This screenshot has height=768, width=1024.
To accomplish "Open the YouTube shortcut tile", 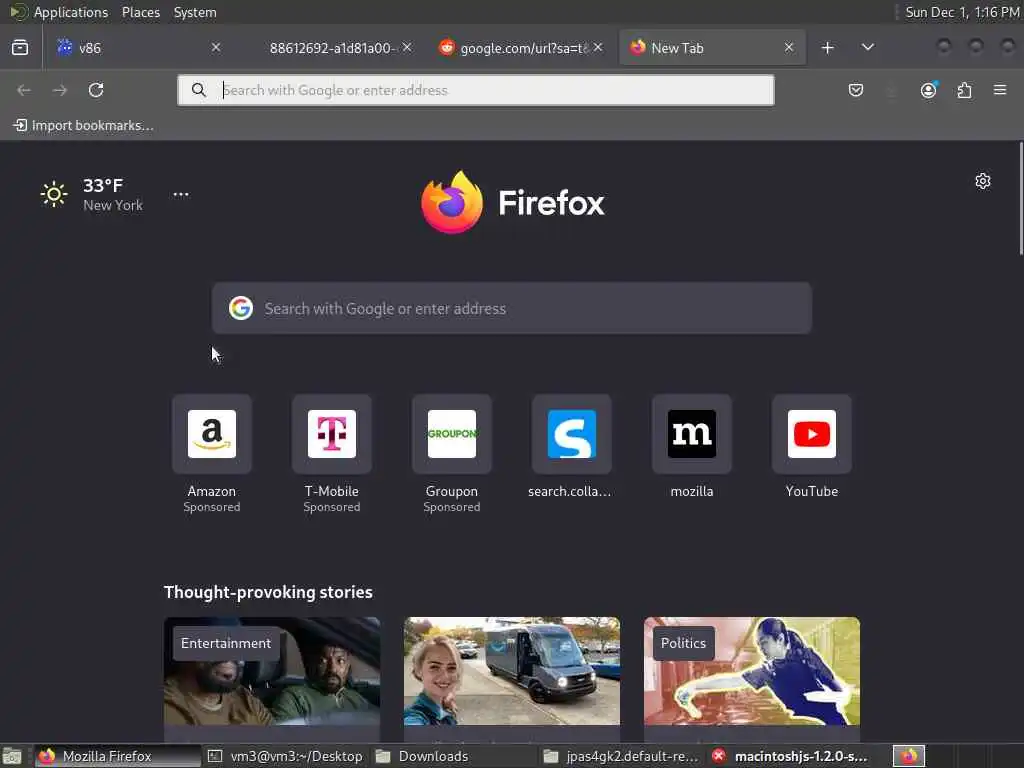I will (812, 447).
